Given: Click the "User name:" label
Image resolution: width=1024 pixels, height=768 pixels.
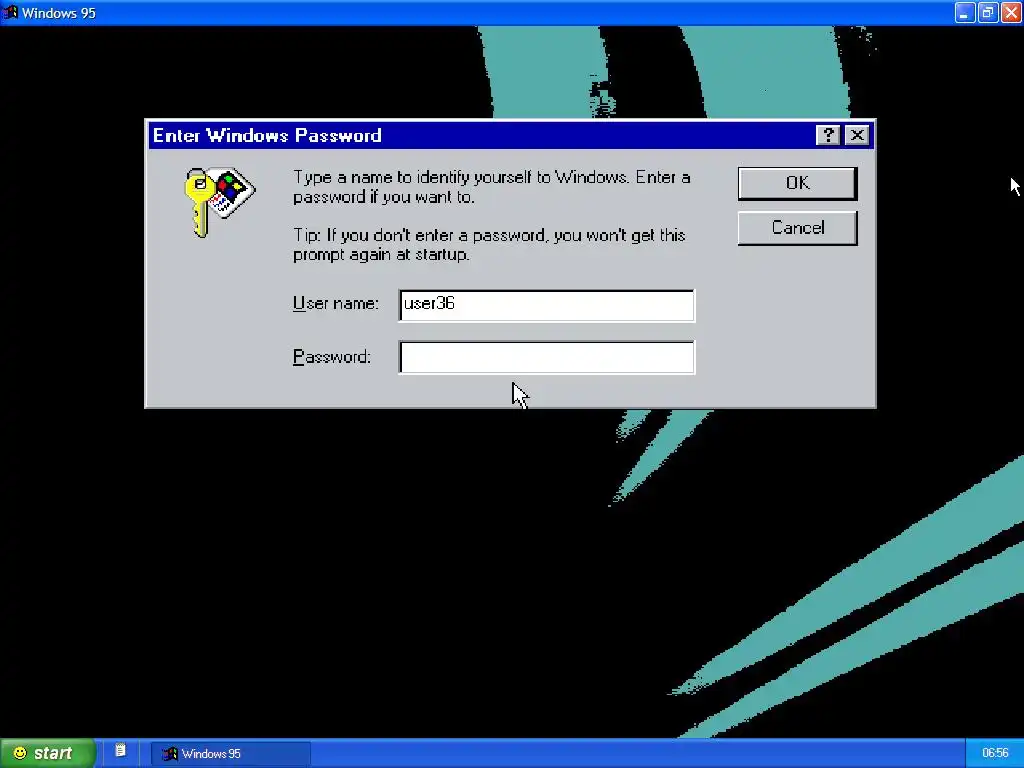Looking at the screenshot, I should tap(336, 304).
